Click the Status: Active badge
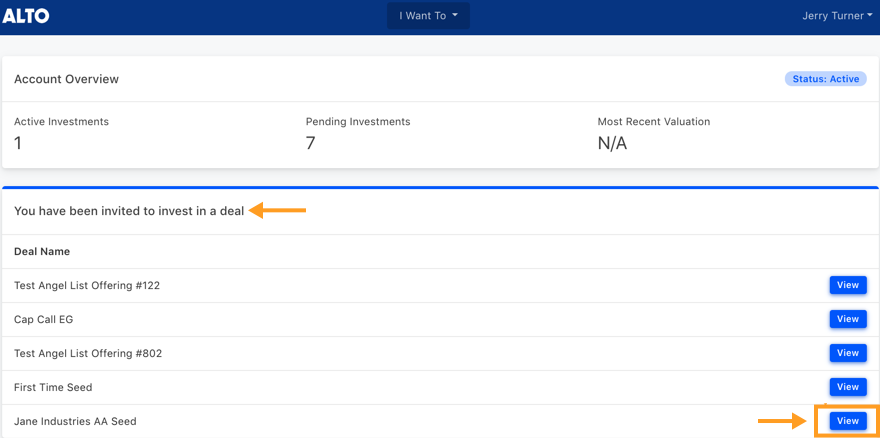The image size is (880, 438). click(826, 79)
